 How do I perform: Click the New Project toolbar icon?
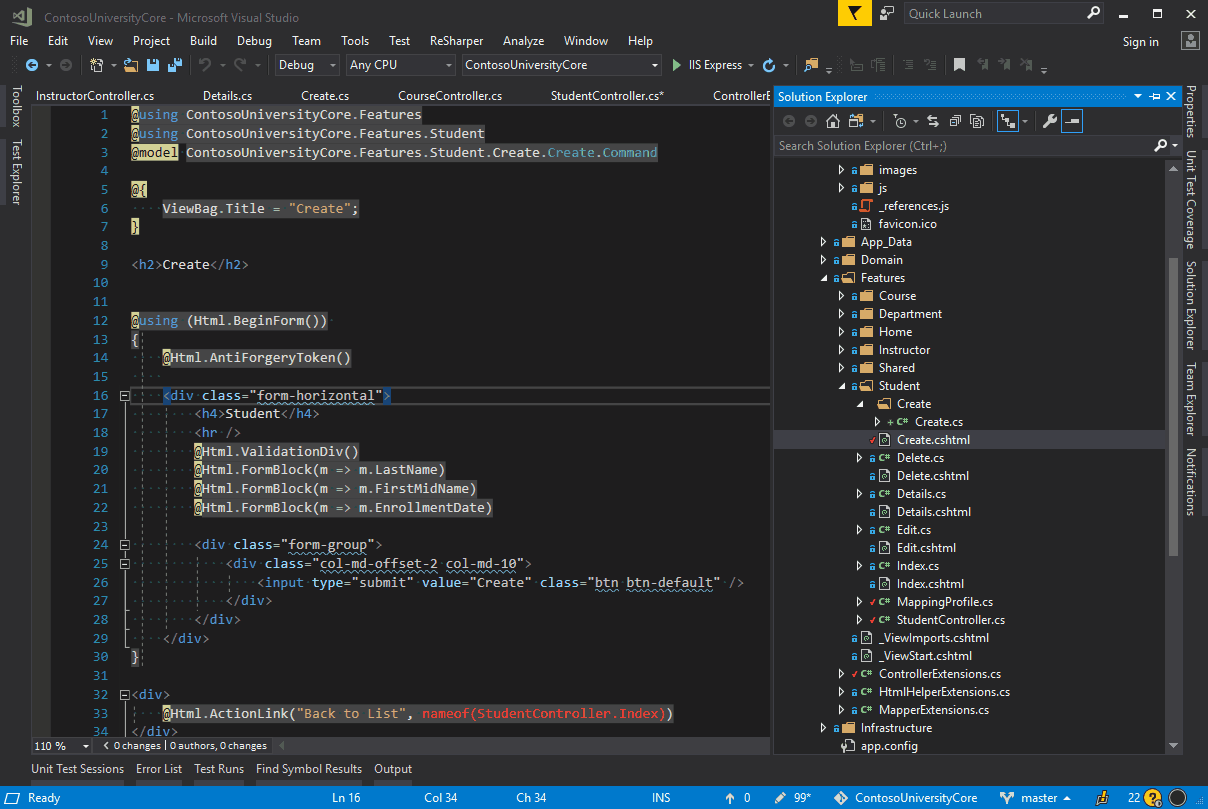(97, 65)
